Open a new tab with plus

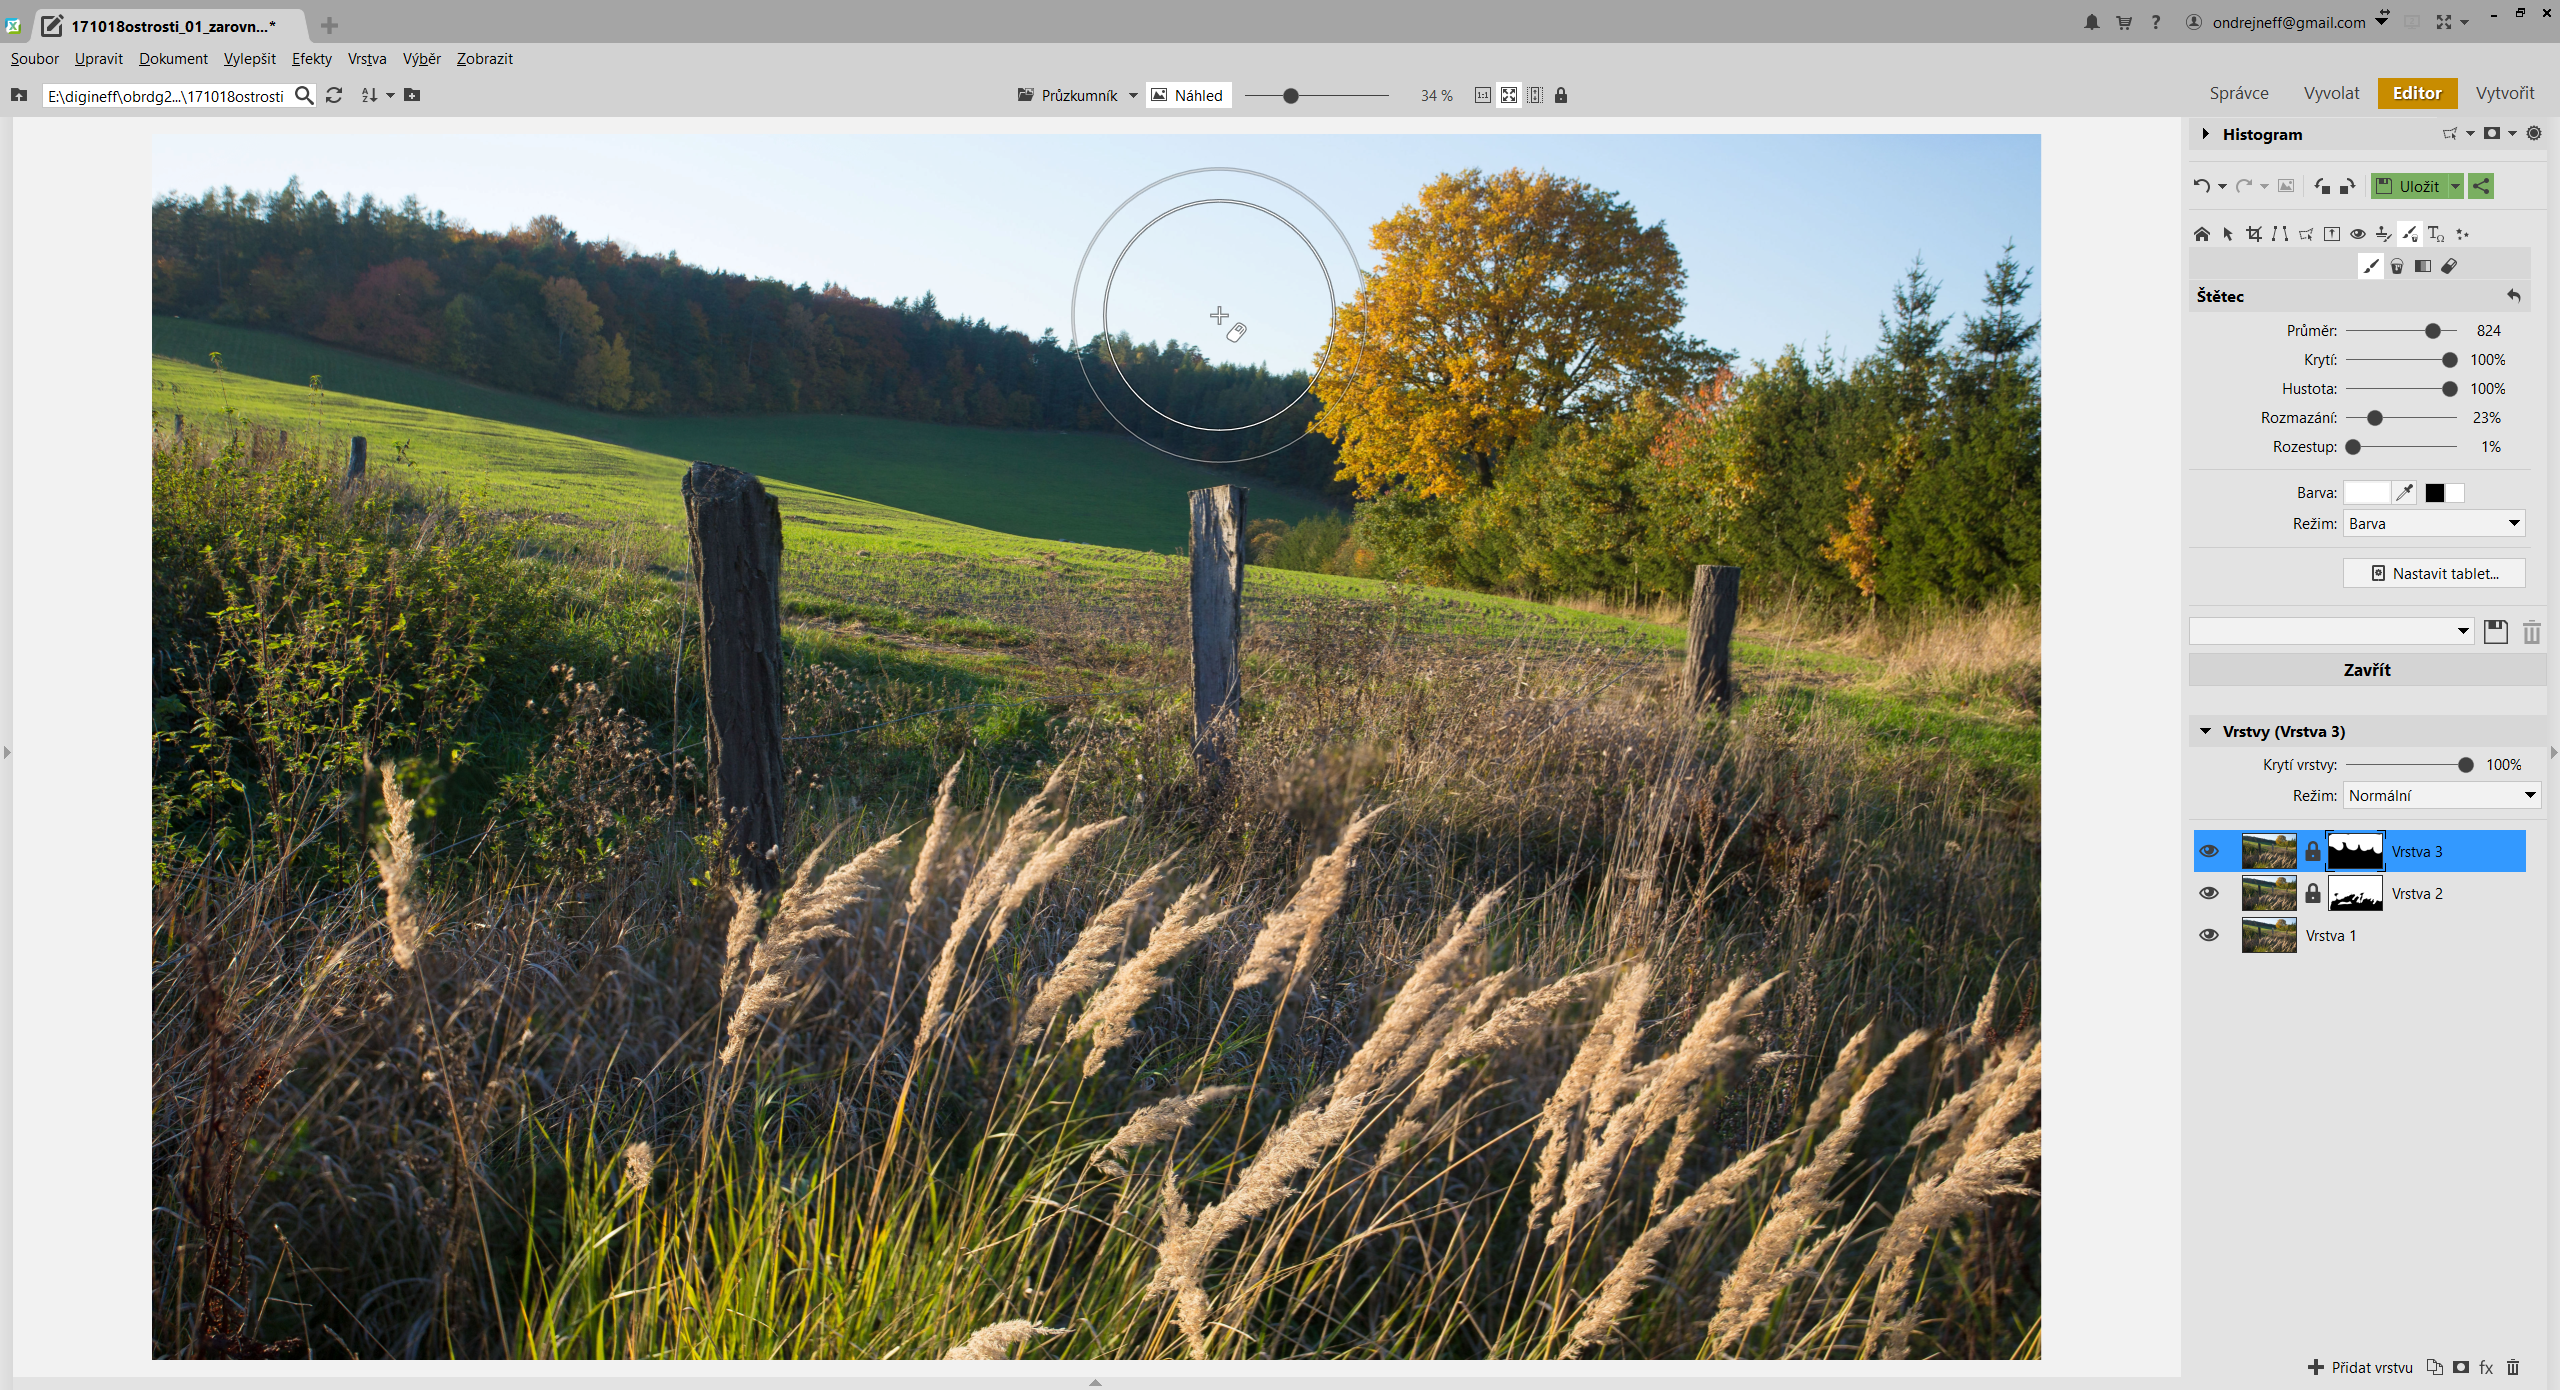[x=329, y=25]
